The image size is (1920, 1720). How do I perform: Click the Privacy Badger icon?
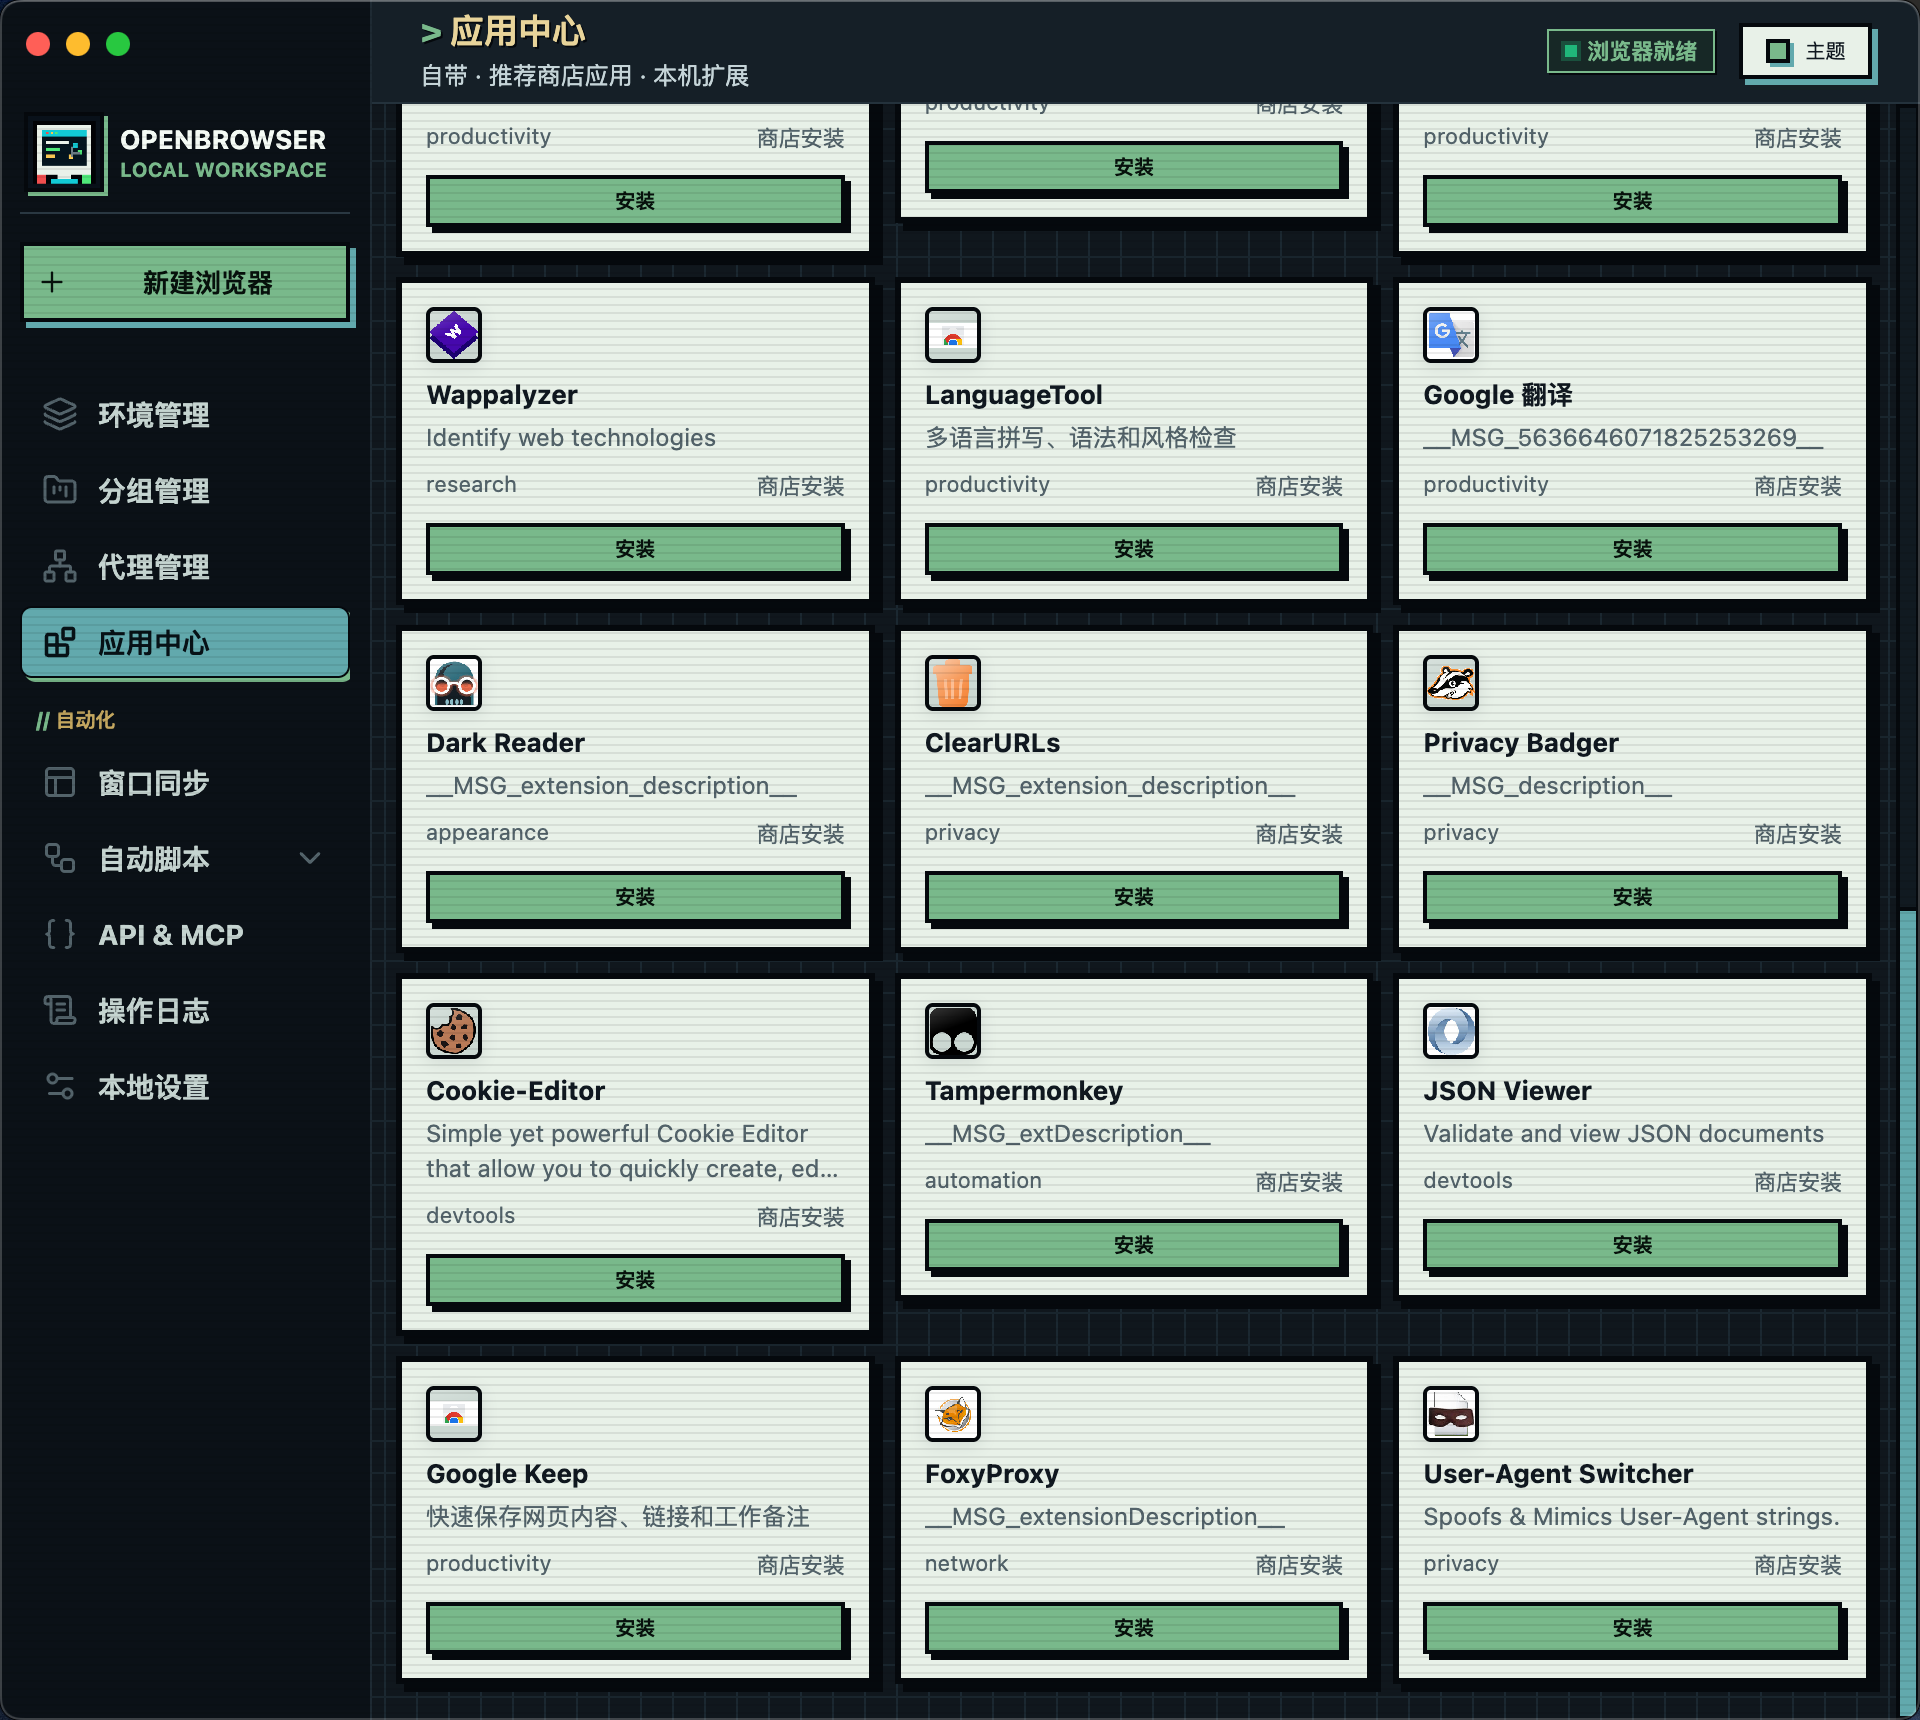point(1451,683)
